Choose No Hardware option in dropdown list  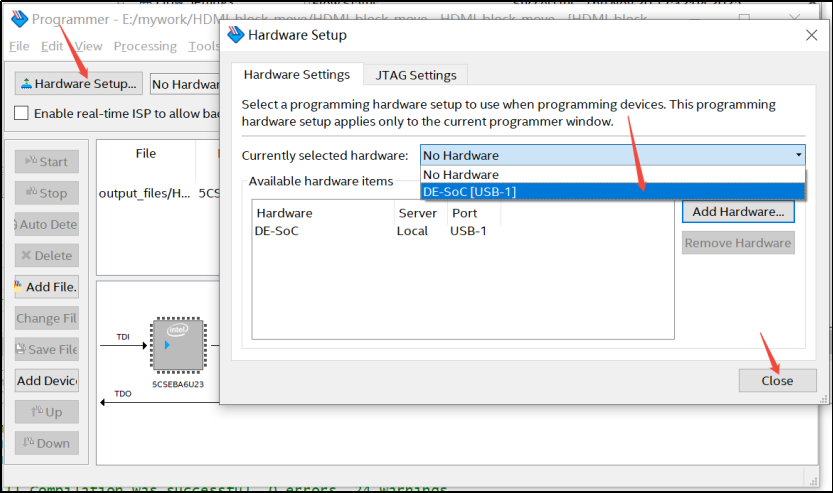[613, 175]
